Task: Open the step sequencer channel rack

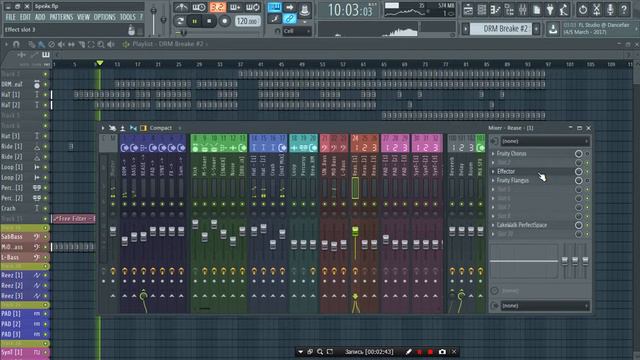Action: point(482,10)
